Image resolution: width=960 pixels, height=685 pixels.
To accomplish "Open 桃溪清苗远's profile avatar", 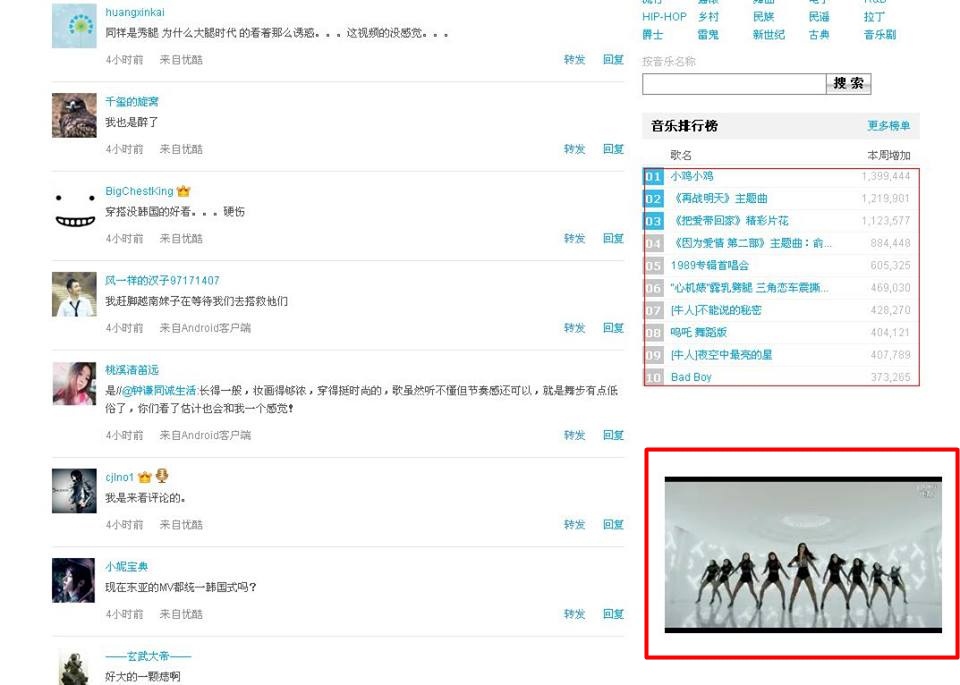I will click(x=74, y=383).
